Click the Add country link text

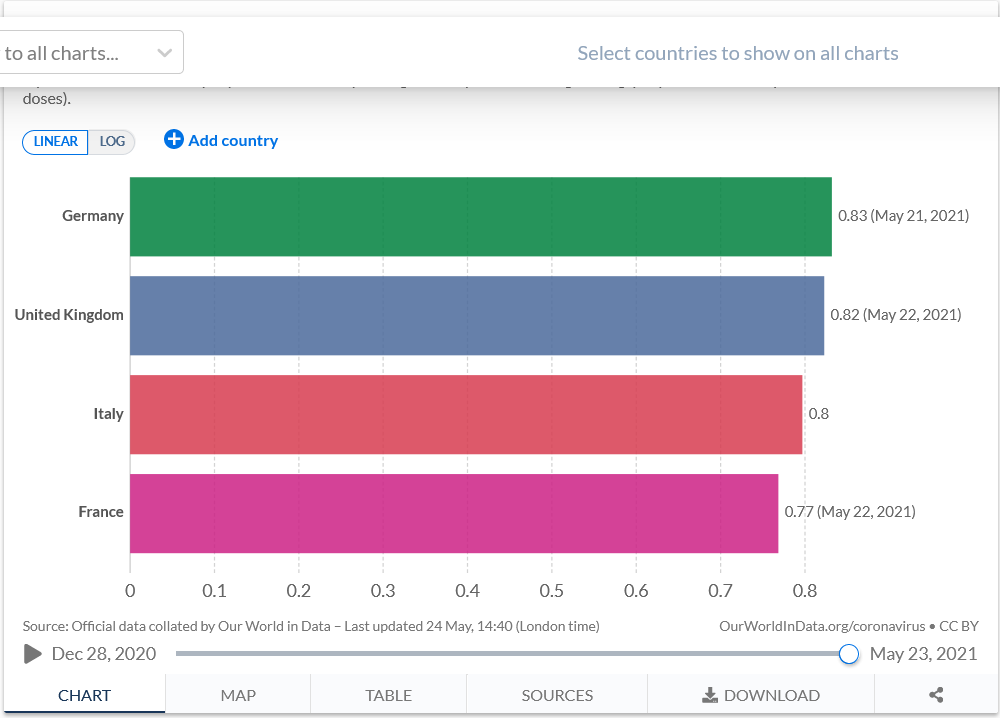click(x=233, y=141)
